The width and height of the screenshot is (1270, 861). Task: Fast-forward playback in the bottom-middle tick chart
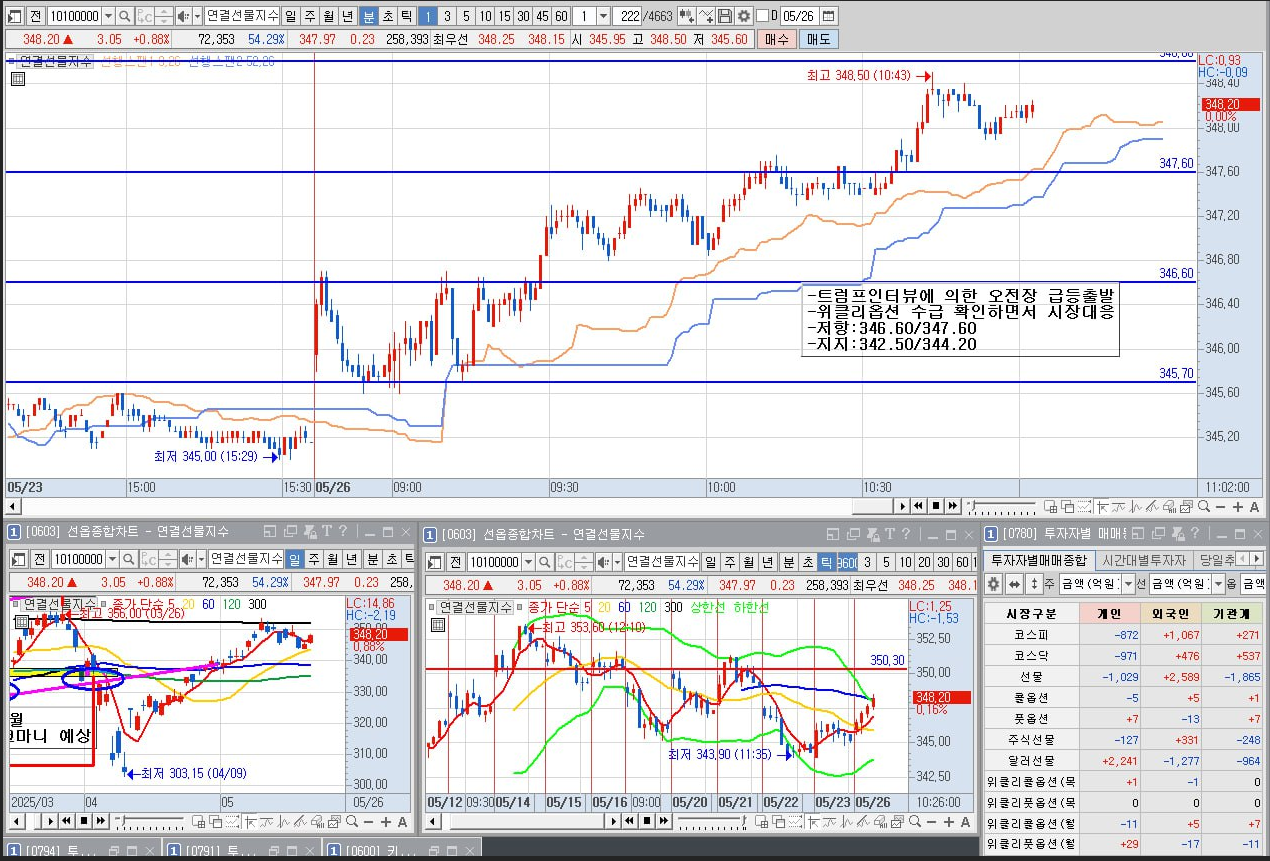(663, 822)
